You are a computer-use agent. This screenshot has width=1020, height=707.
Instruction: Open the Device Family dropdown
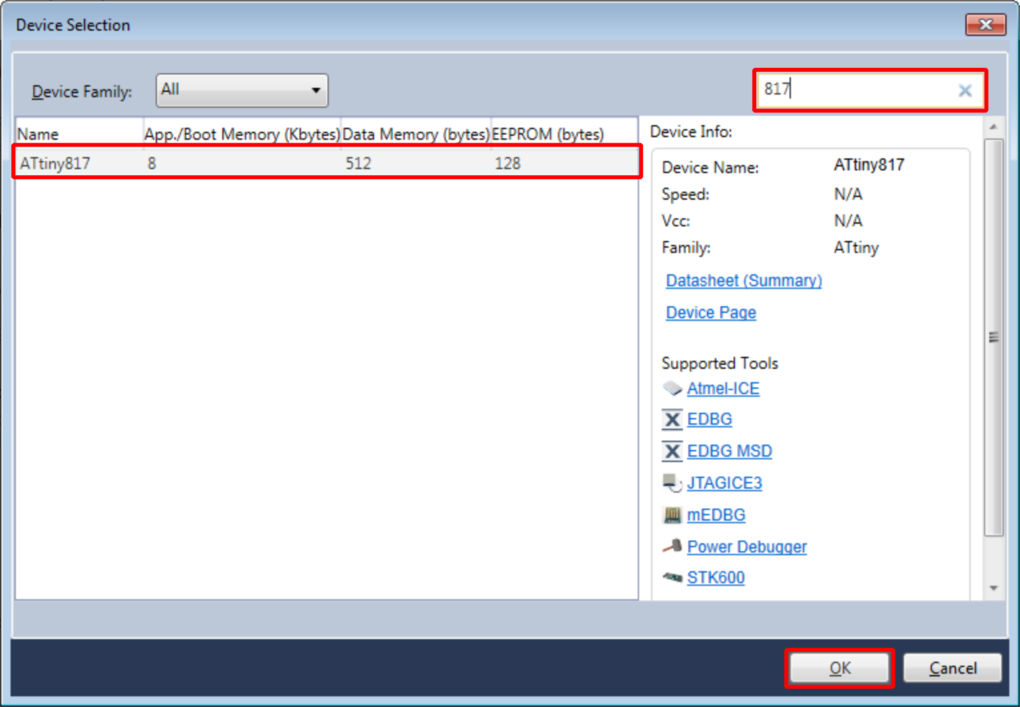[242, 90]
